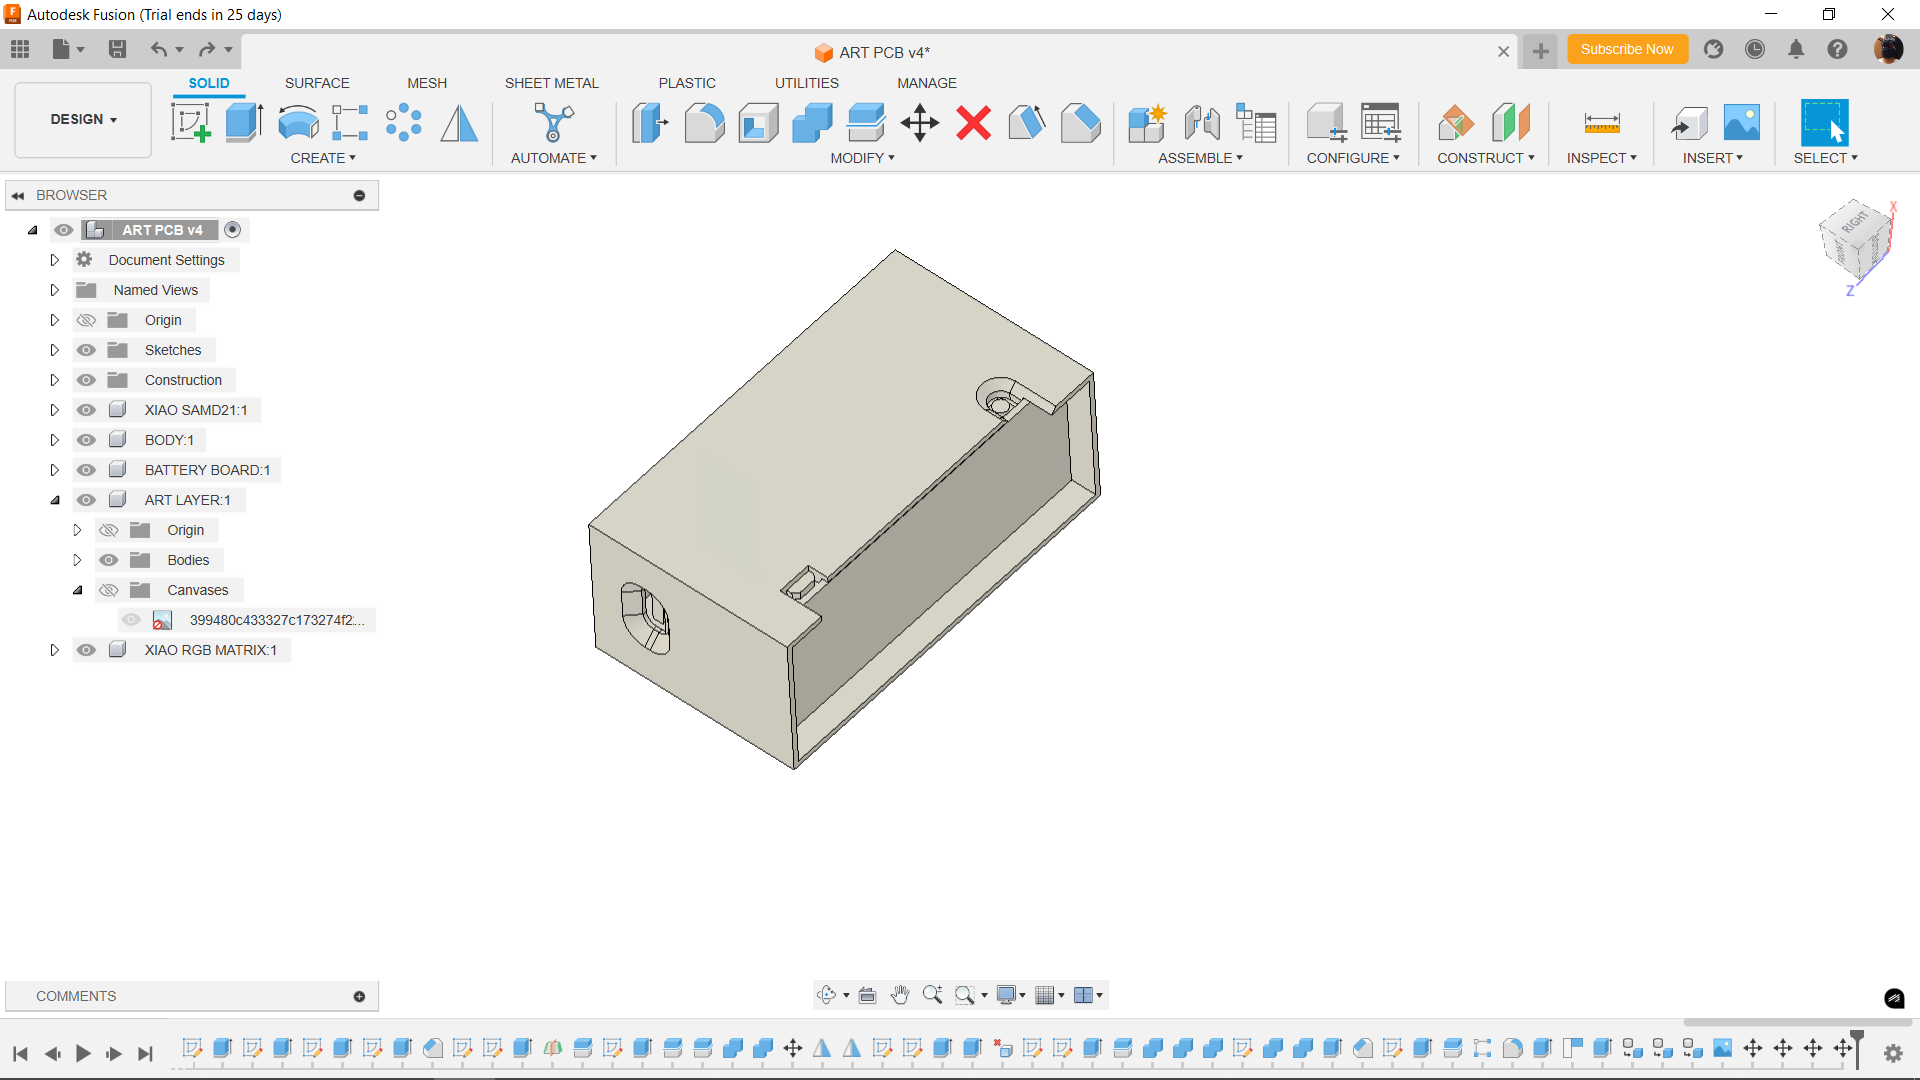Click the Subscribe Now button

(1627, 49)
